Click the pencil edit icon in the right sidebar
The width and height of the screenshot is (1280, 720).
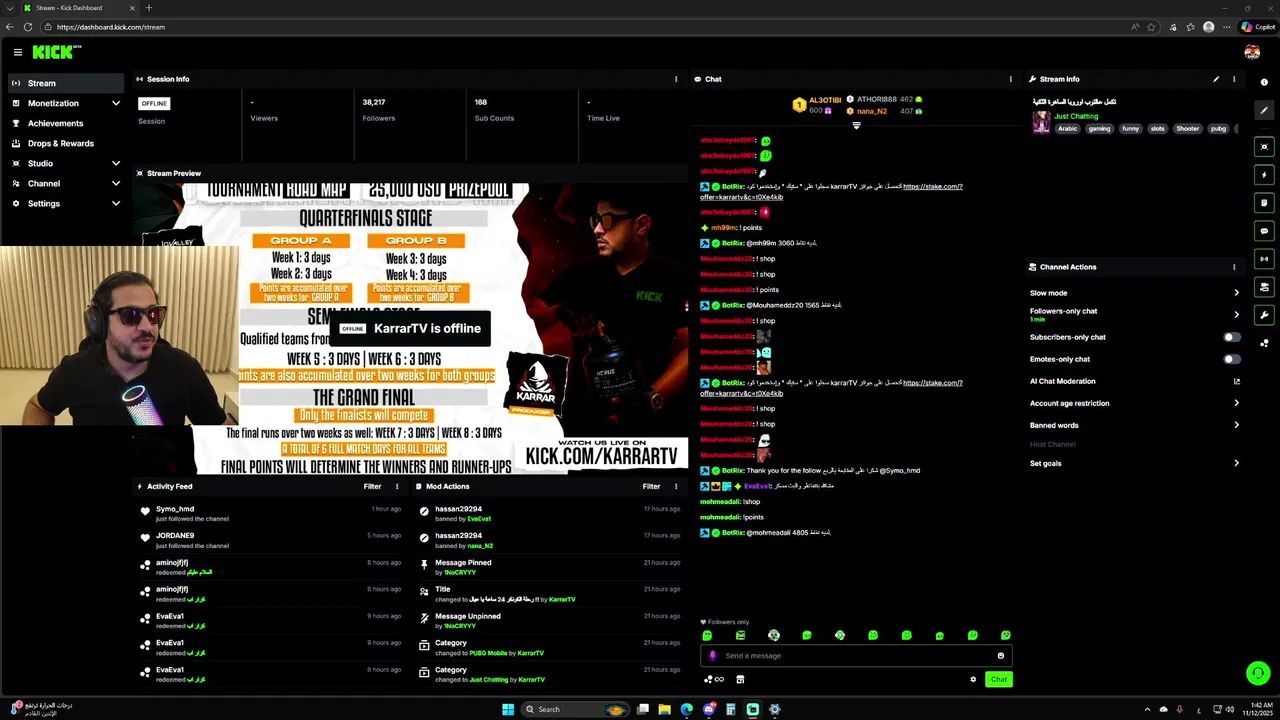click(1264, 111)
